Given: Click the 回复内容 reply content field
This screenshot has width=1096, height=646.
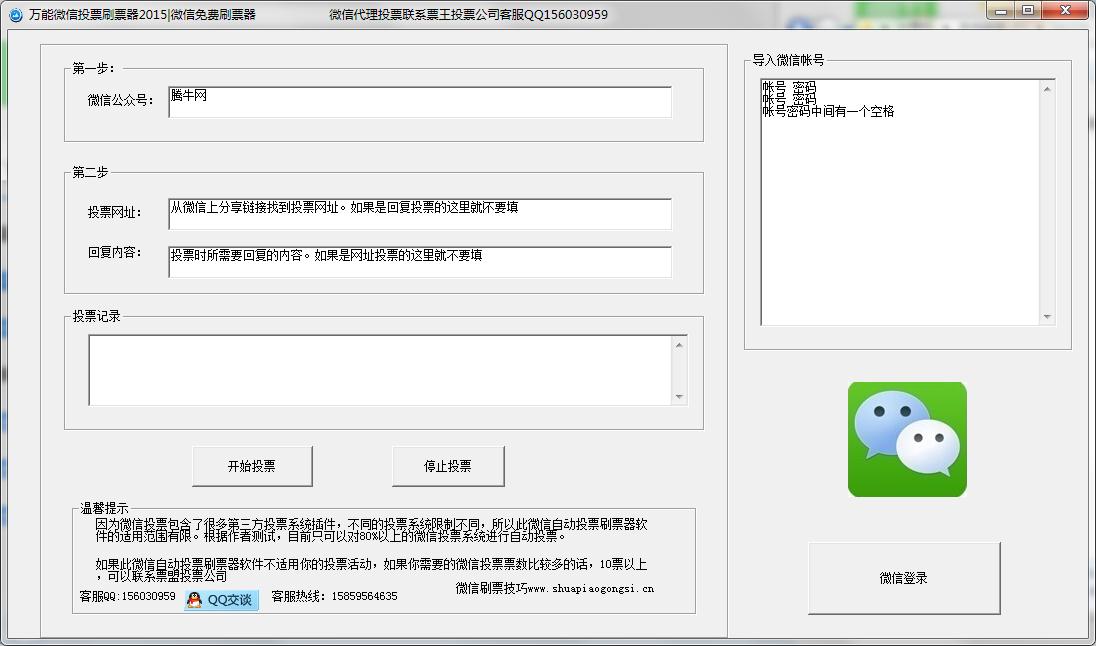Looking at the screenshot, I should (x=419, y=262).
